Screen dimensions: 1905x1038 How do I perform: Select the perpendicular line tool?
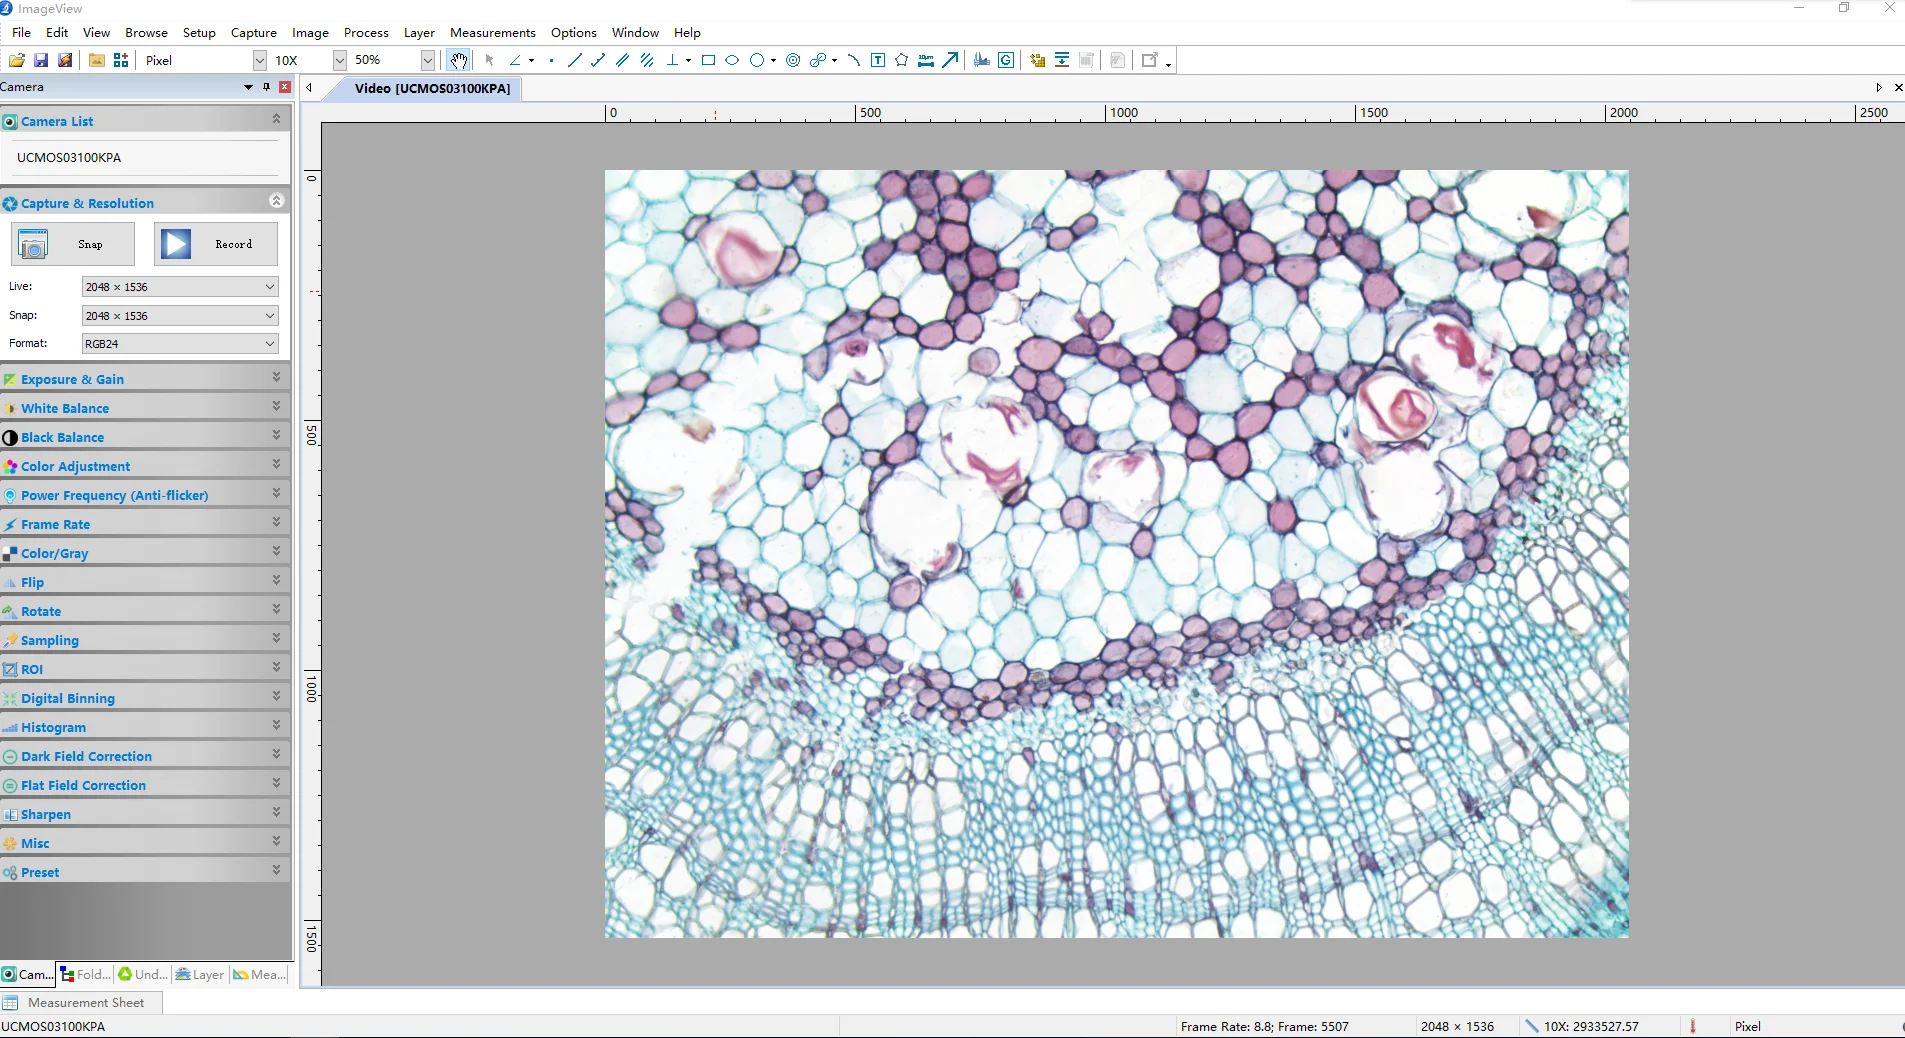point(673,60)
